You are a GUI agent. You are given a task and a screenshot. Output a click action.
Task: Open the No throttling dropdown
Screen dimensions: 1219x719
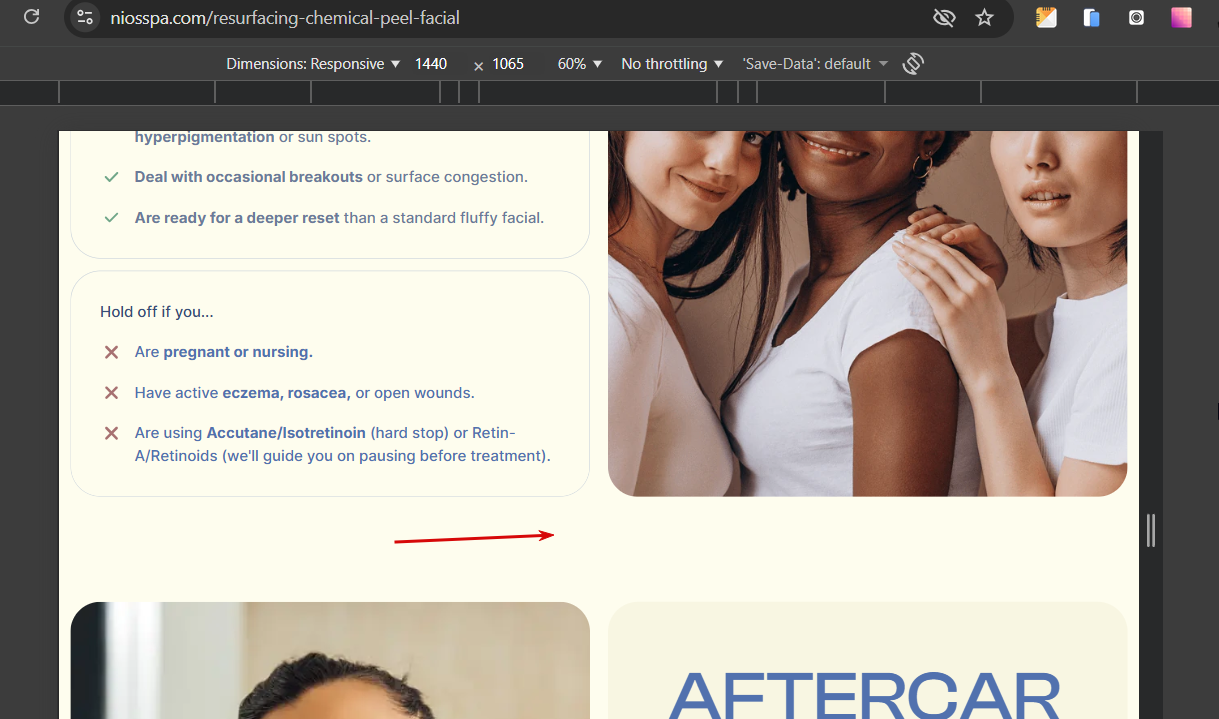pyautogui.click(x=672, y=64)
